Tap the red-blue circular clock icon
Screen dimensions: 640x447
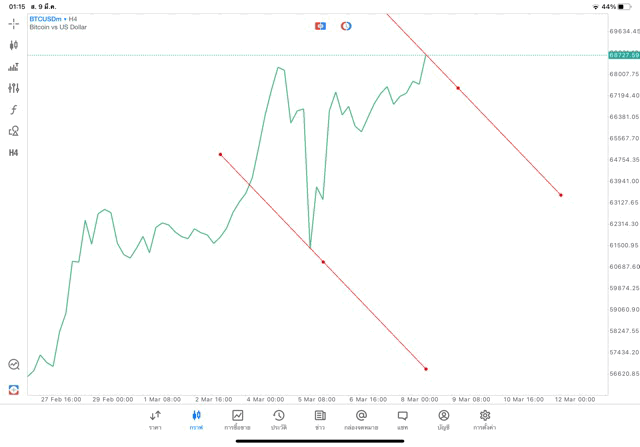pyautogui.click(x=346, y=26)
